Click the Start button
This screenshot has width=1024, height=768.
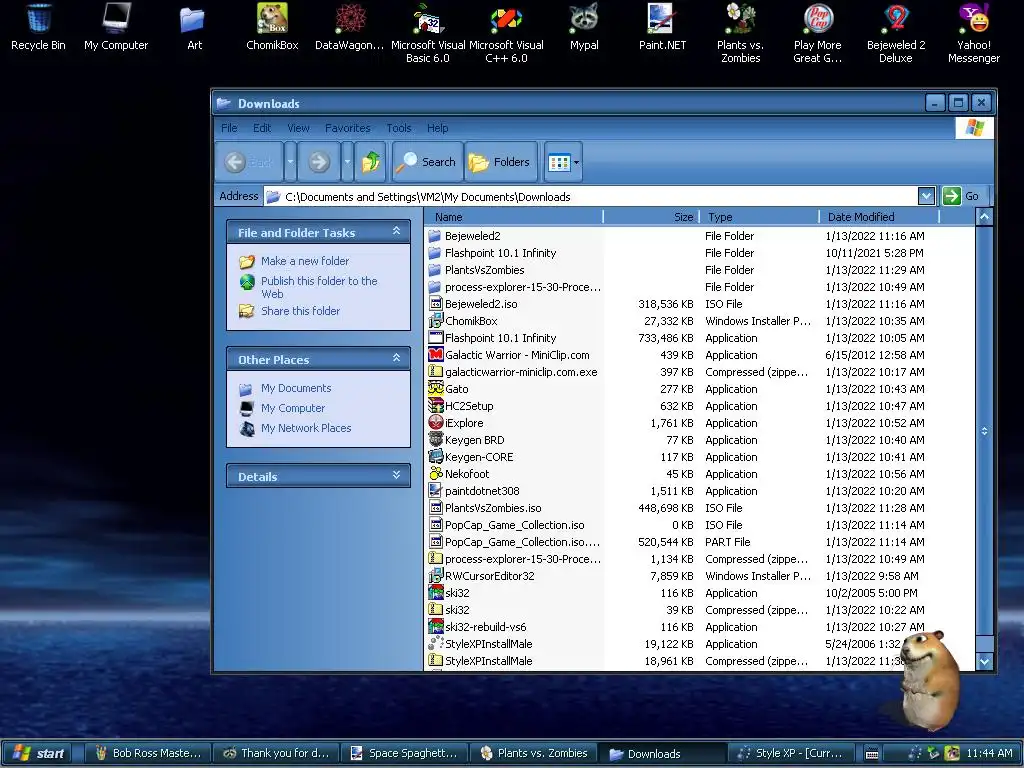pyautogui.click(x=39, y=753)
